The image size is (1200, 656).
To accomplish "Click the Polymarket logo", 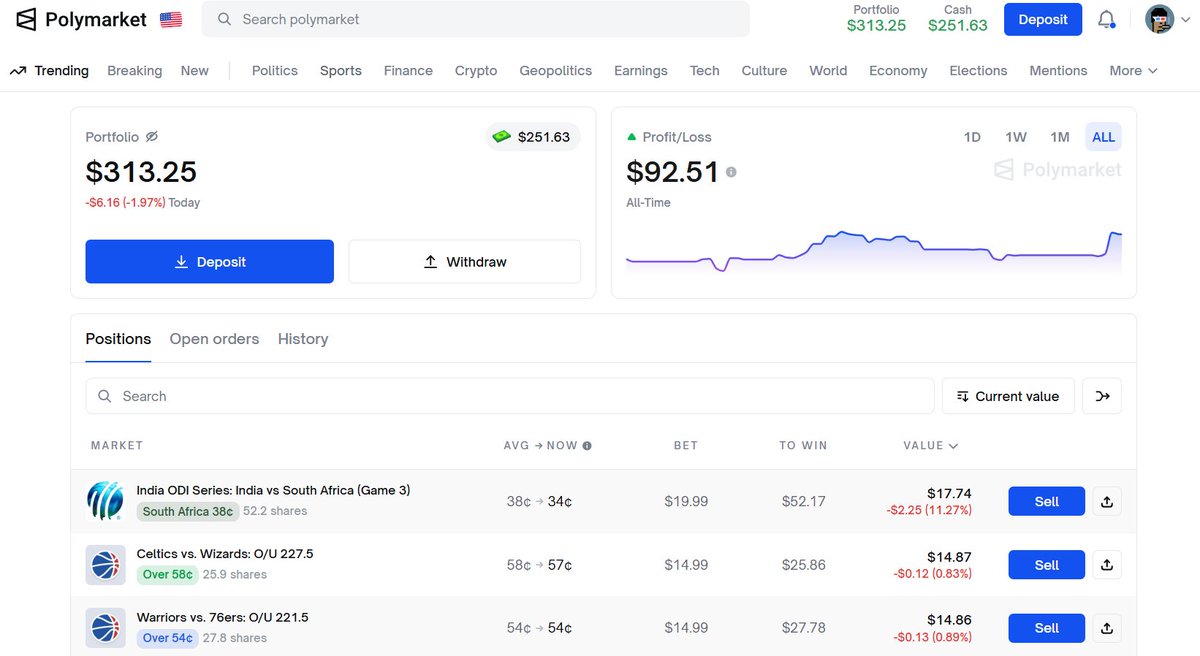I will click(x=81, y=19).
